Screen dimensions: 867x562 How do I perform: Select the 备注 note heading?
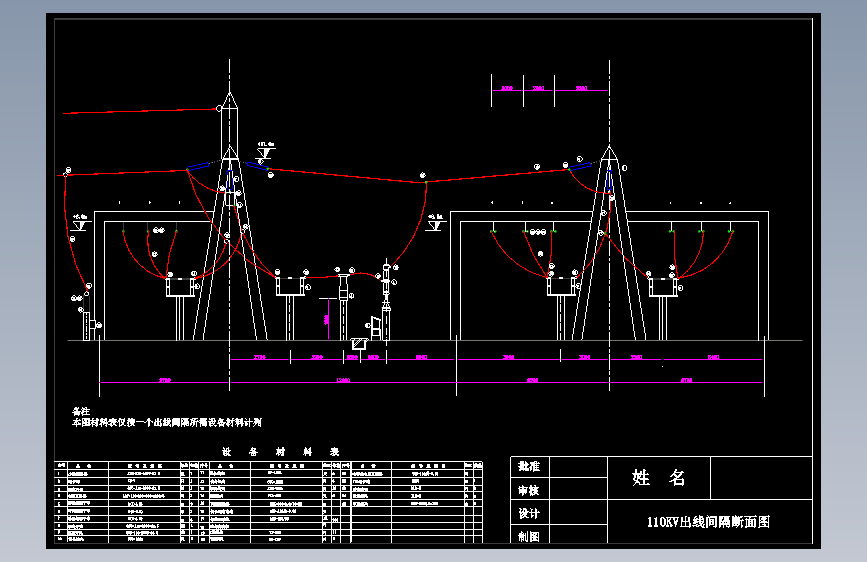81,411
